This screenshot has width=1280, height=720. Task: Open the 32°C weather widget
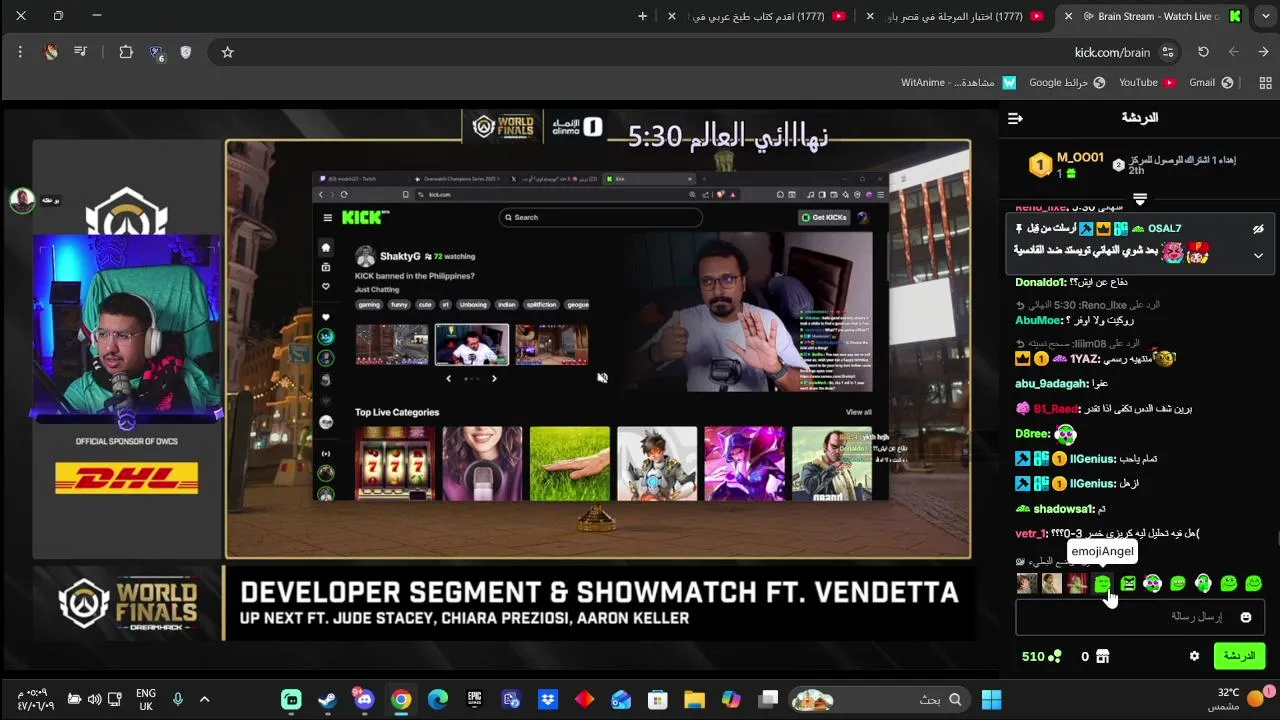1238,699
